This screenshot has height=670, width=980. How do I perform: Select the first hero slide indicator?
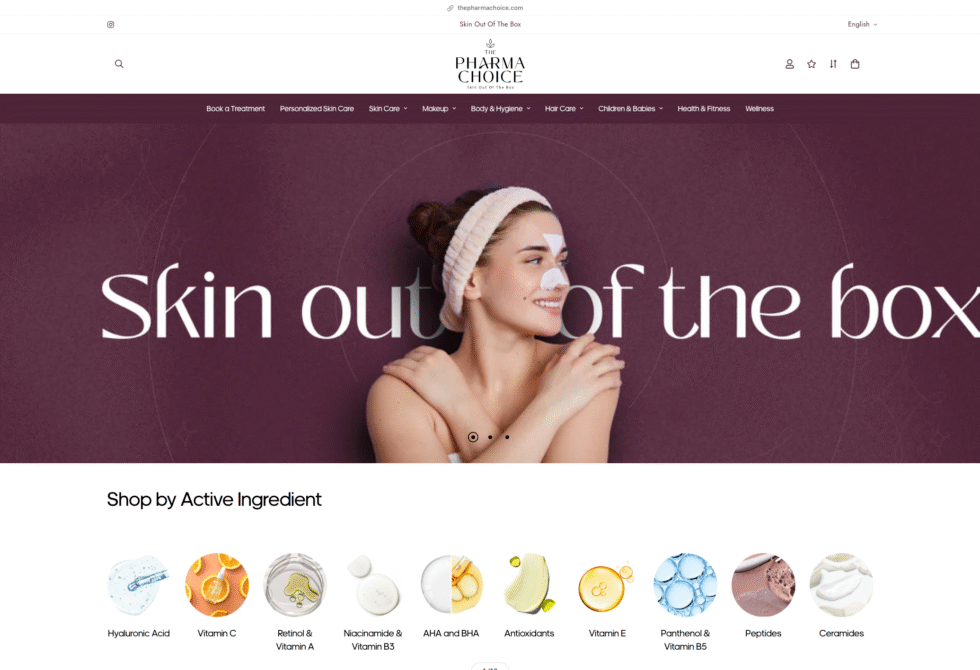click(473, 437)
